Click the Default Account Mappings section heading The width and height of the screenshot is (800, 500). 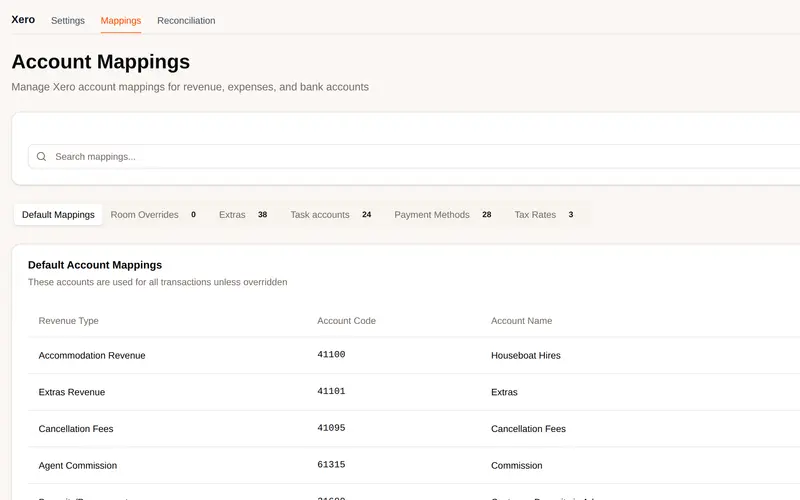click(95, 265)
